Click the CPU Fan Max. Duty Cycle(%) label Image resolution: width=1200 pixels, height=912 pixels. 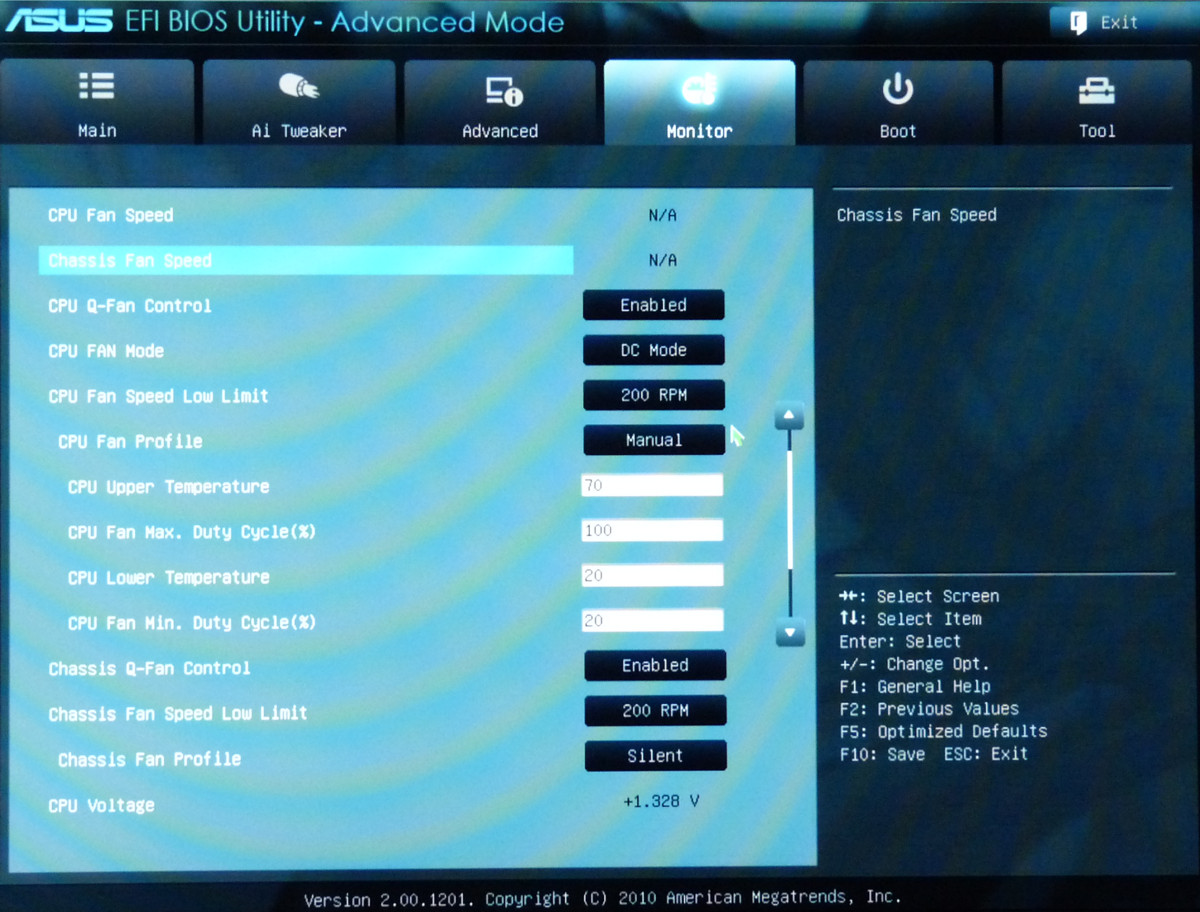click(192, 532)
